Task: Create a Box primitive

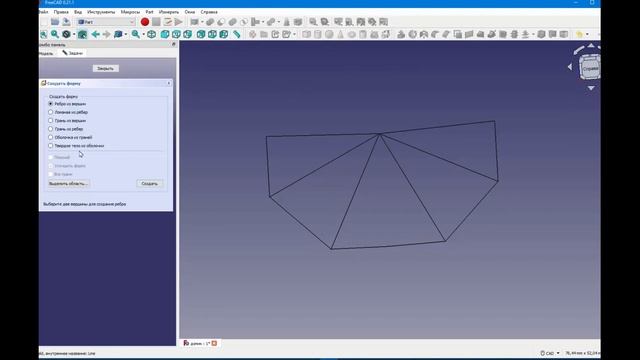Action: point(307,34)
